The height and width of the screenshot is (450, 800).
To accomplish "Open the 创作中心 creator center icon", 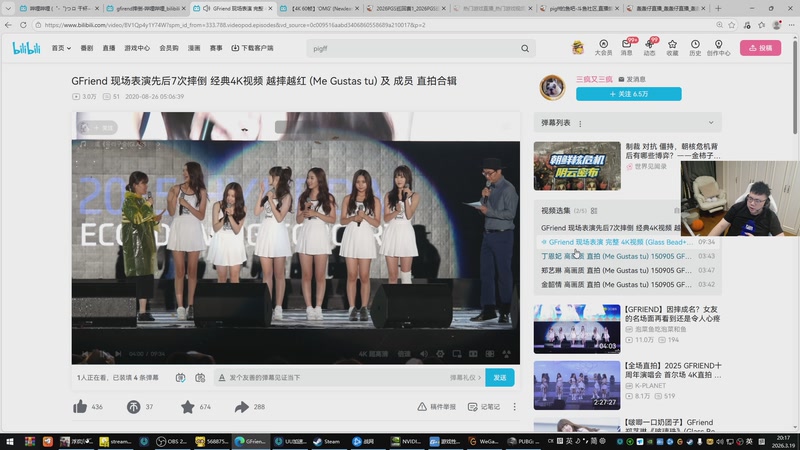I will tap(718, 47).
